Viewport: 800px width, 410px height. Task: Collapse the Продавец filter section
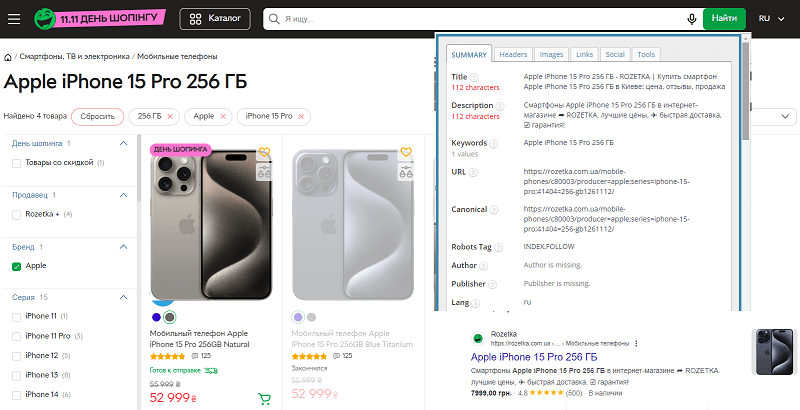point(123,195)
